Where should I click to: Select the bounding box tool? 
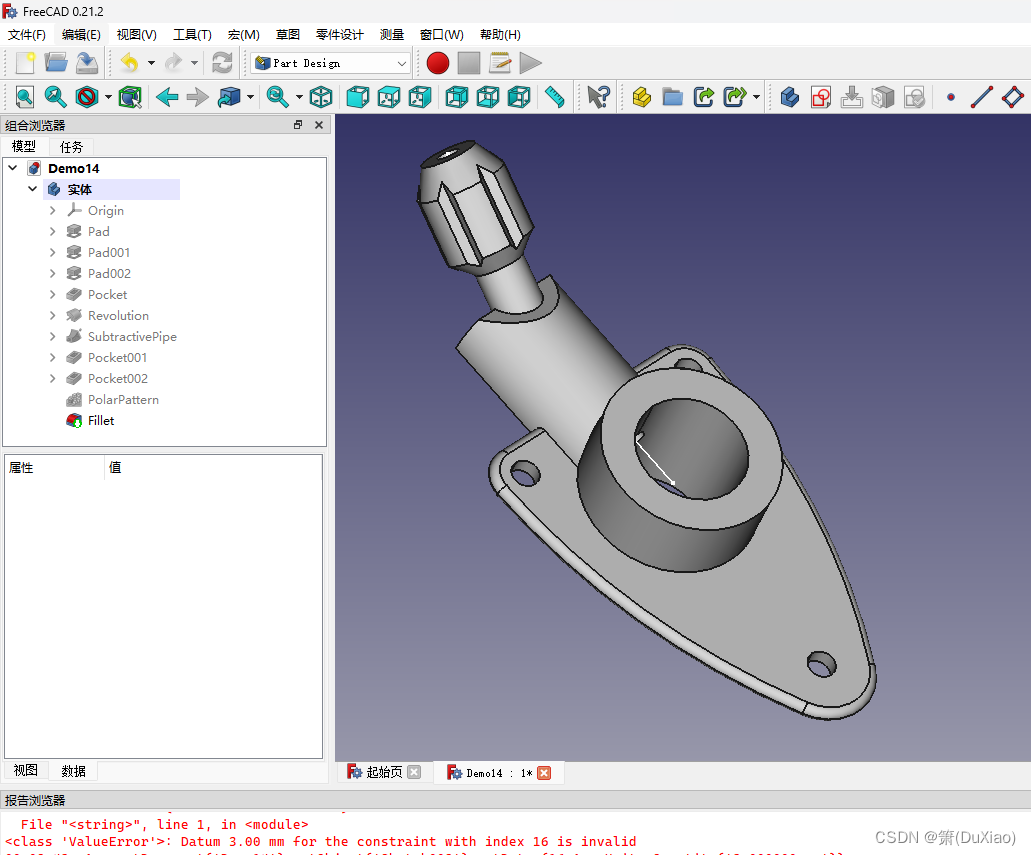pyautogui.click(x=130, y=97)
